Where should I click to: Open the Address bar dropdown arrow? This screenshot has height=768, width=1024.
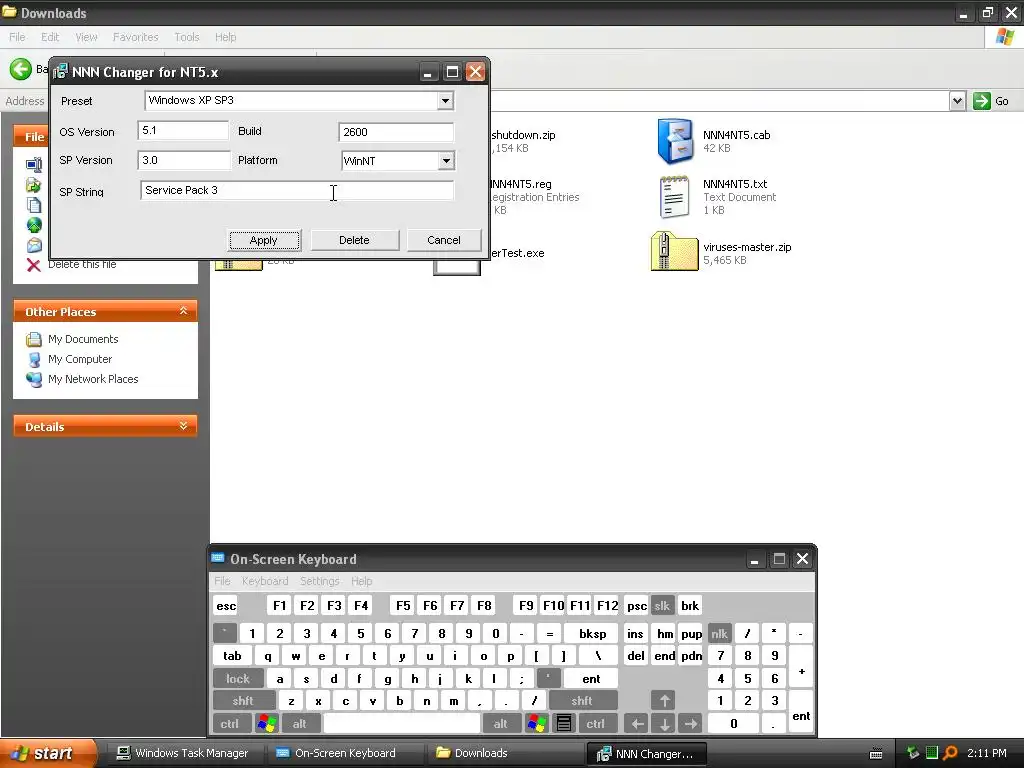click(957, 101)
